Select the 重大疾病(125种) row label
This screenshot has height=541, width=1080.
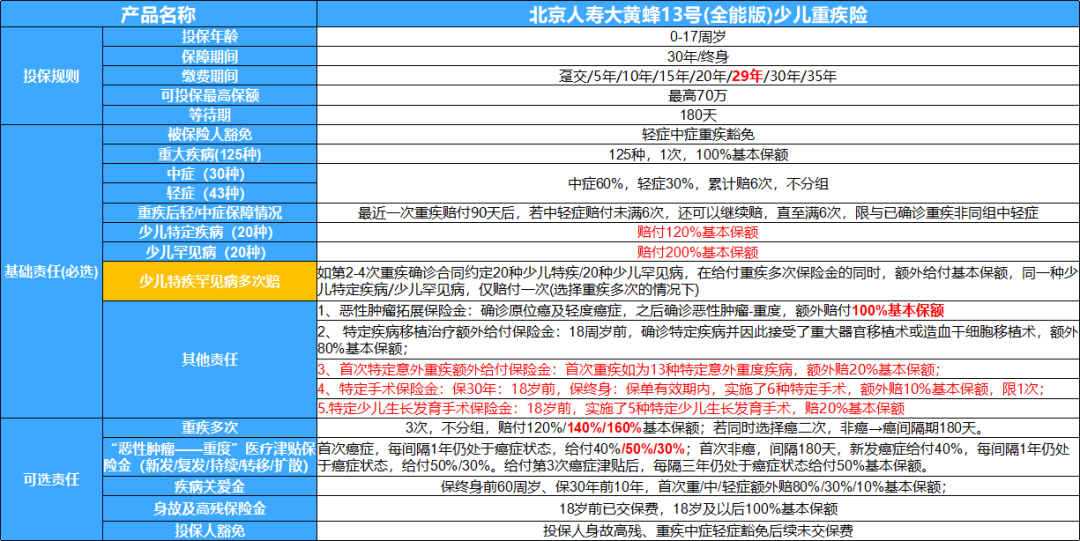click(x=209, y=154)
